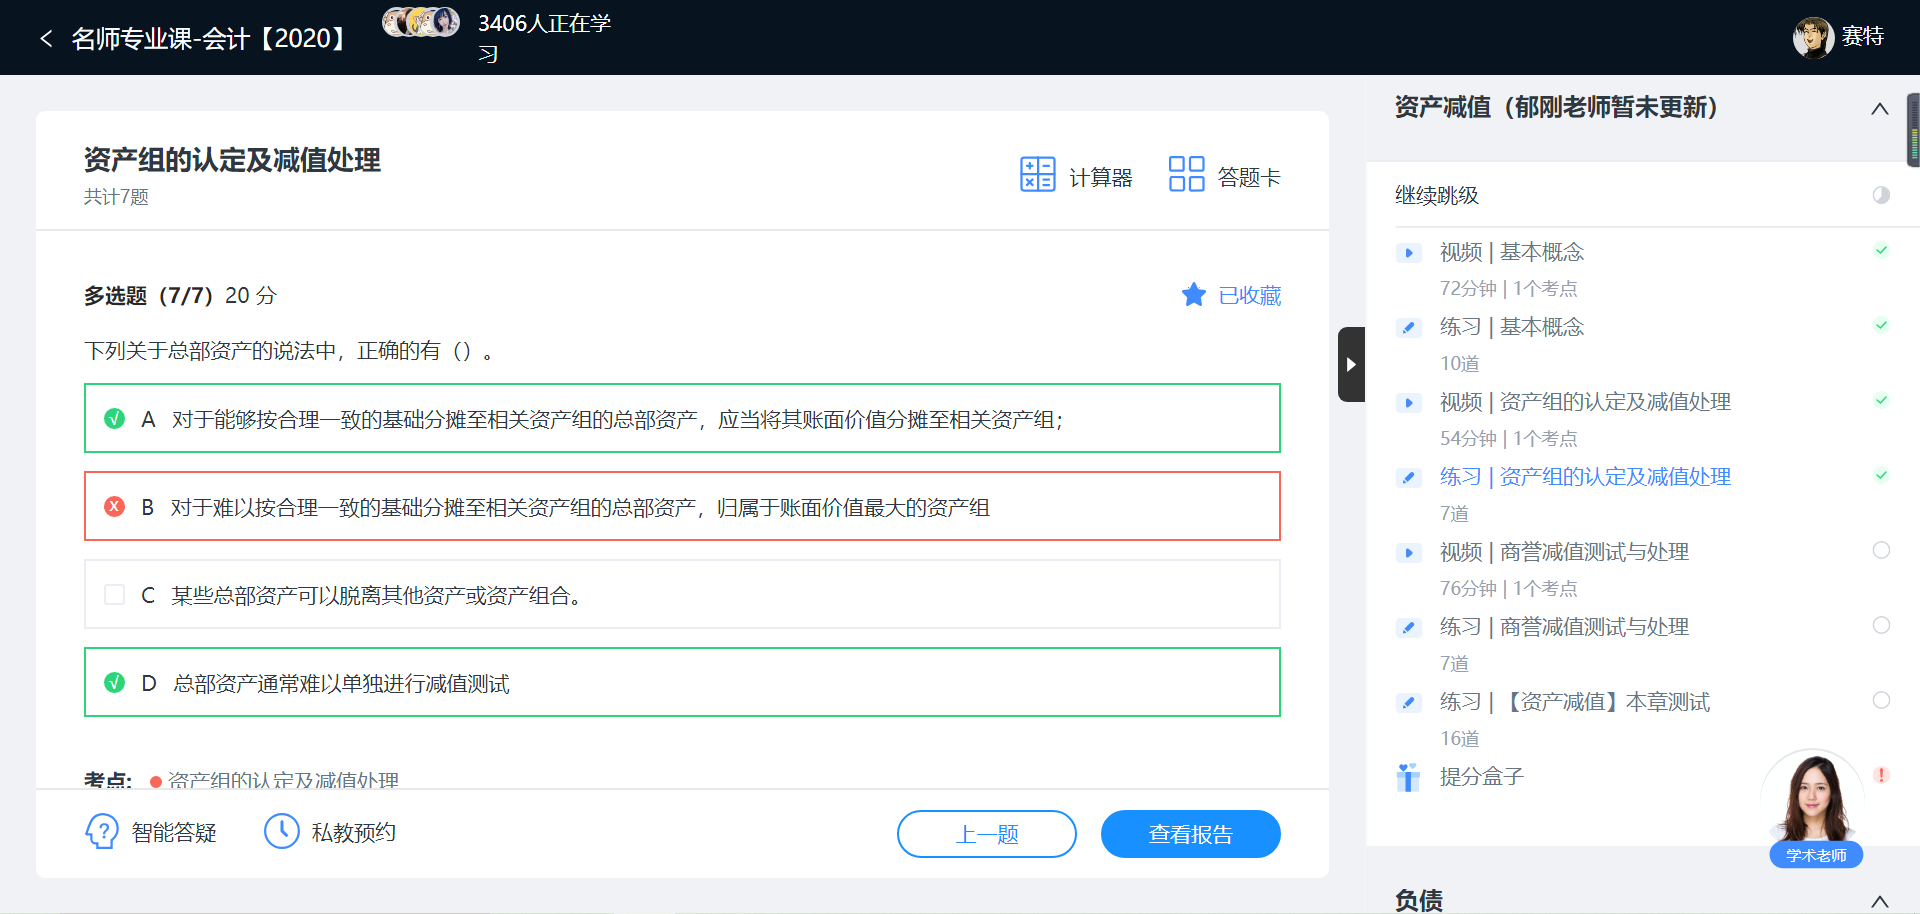Click the 学术老师 tutor thumbnail
Screen dimensions: 1920x914
(x=1815, y=808)
